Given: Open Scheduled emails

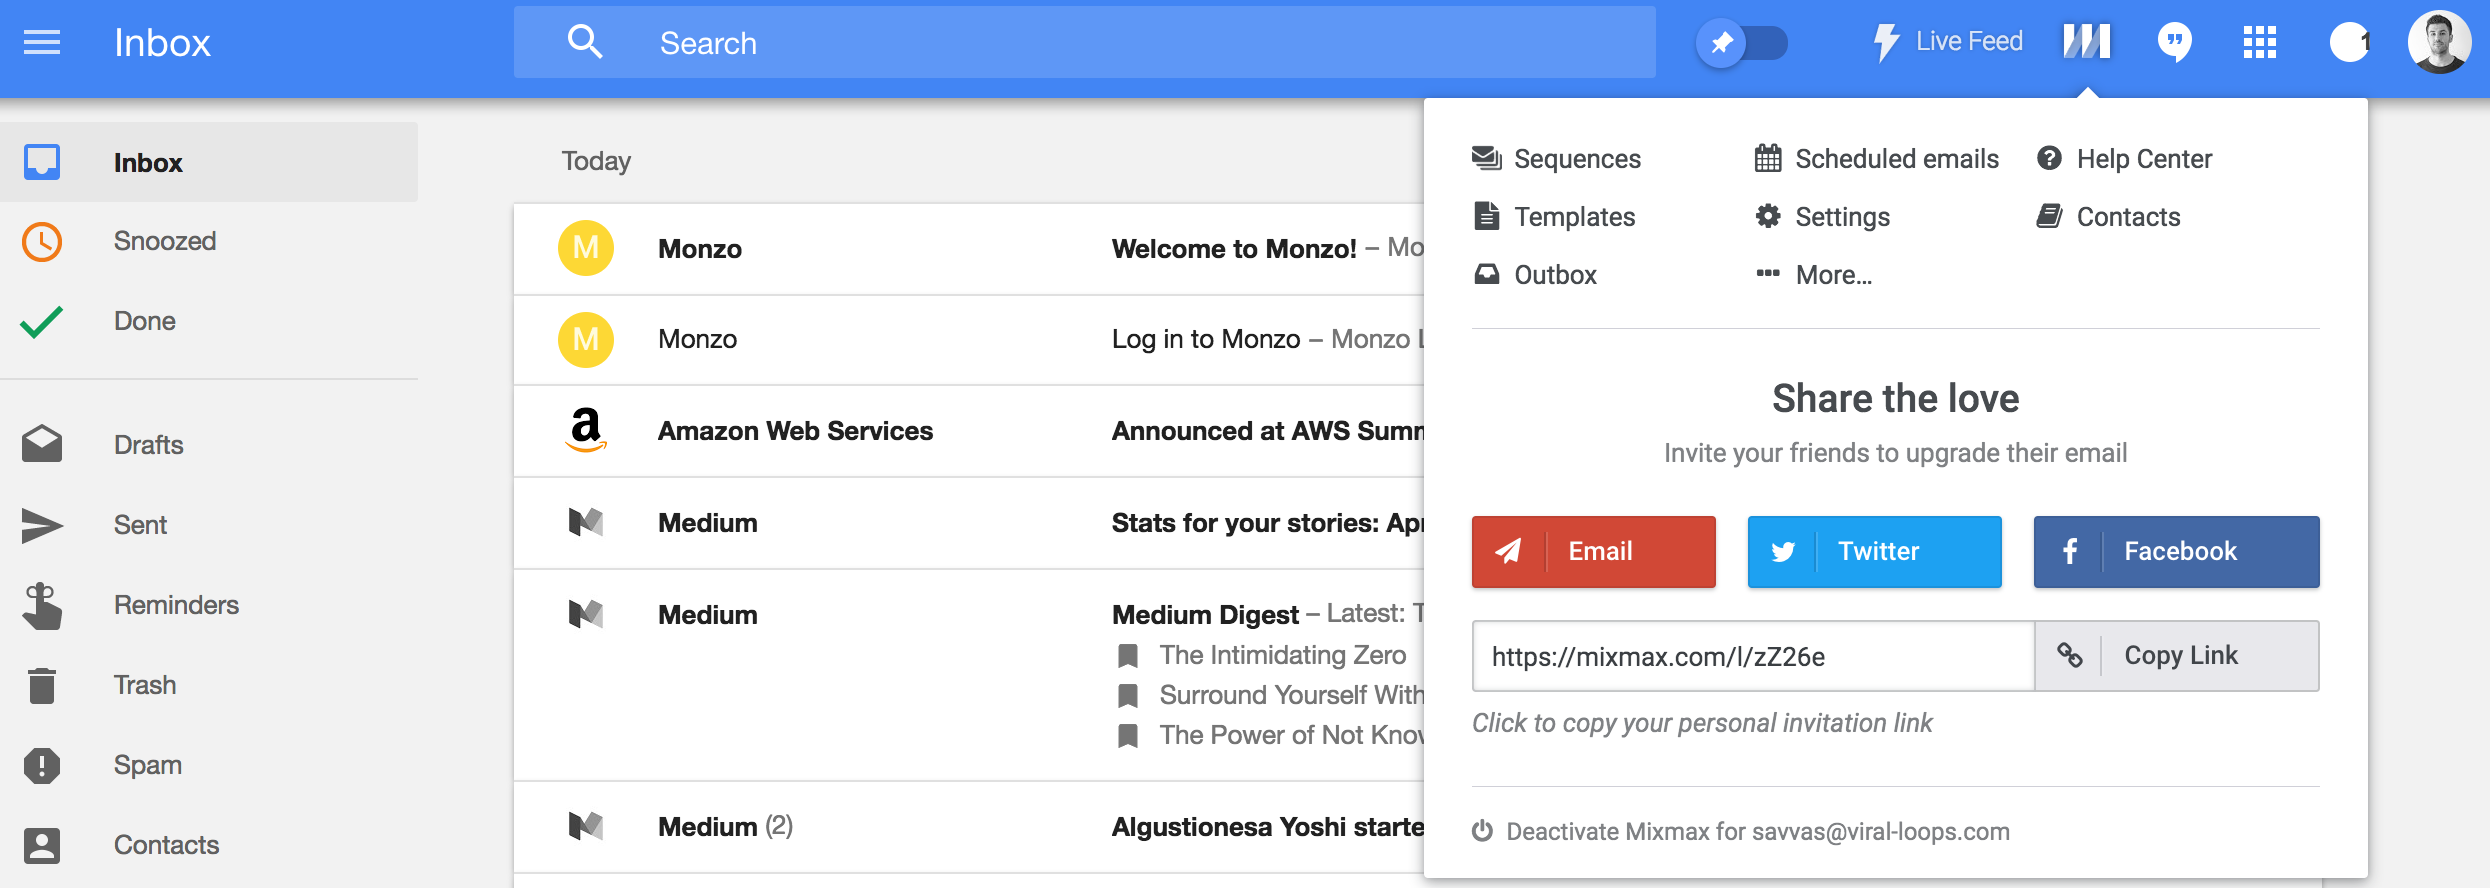Looking at the screenshot, I should click(x=1877, y=159).
